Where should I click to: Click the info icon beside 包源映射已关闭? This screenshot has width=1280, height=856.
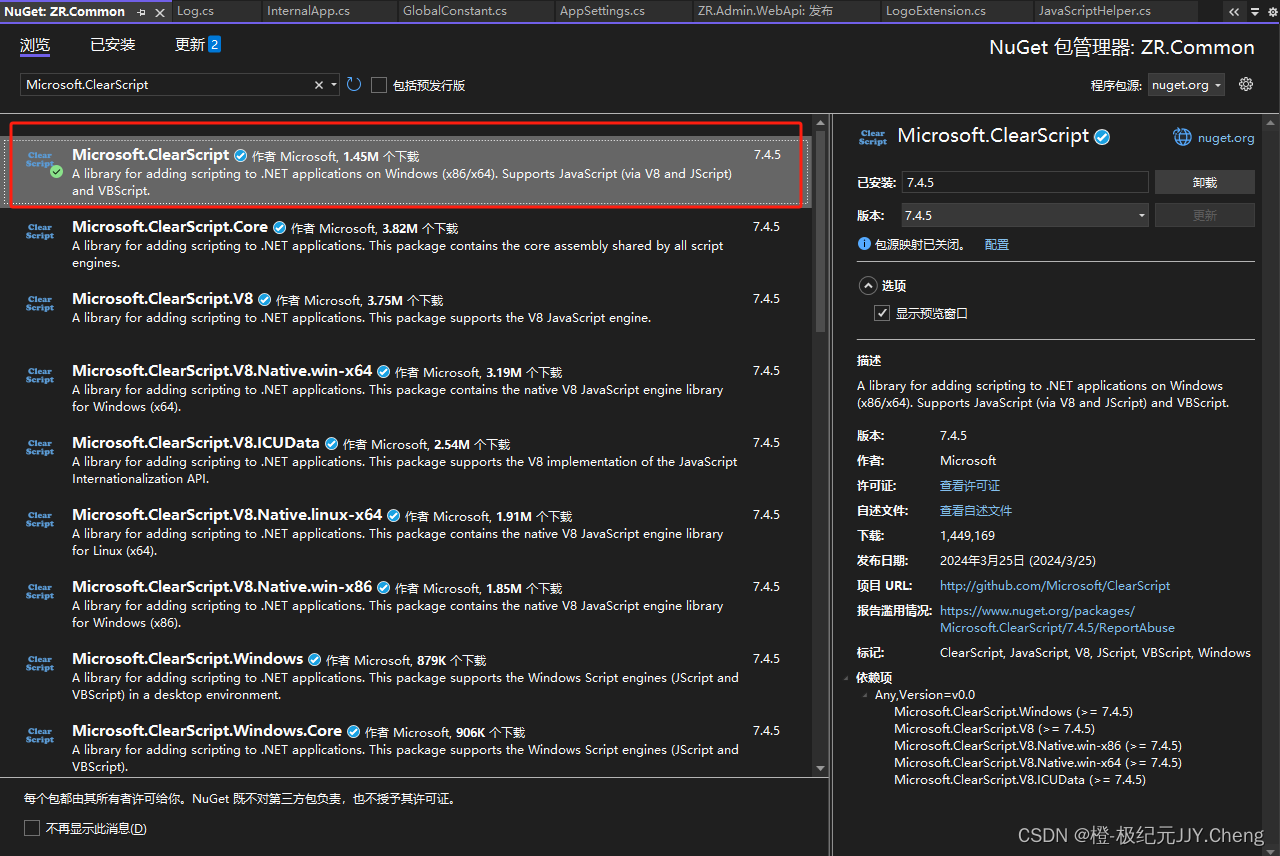[x=863, y=243]
